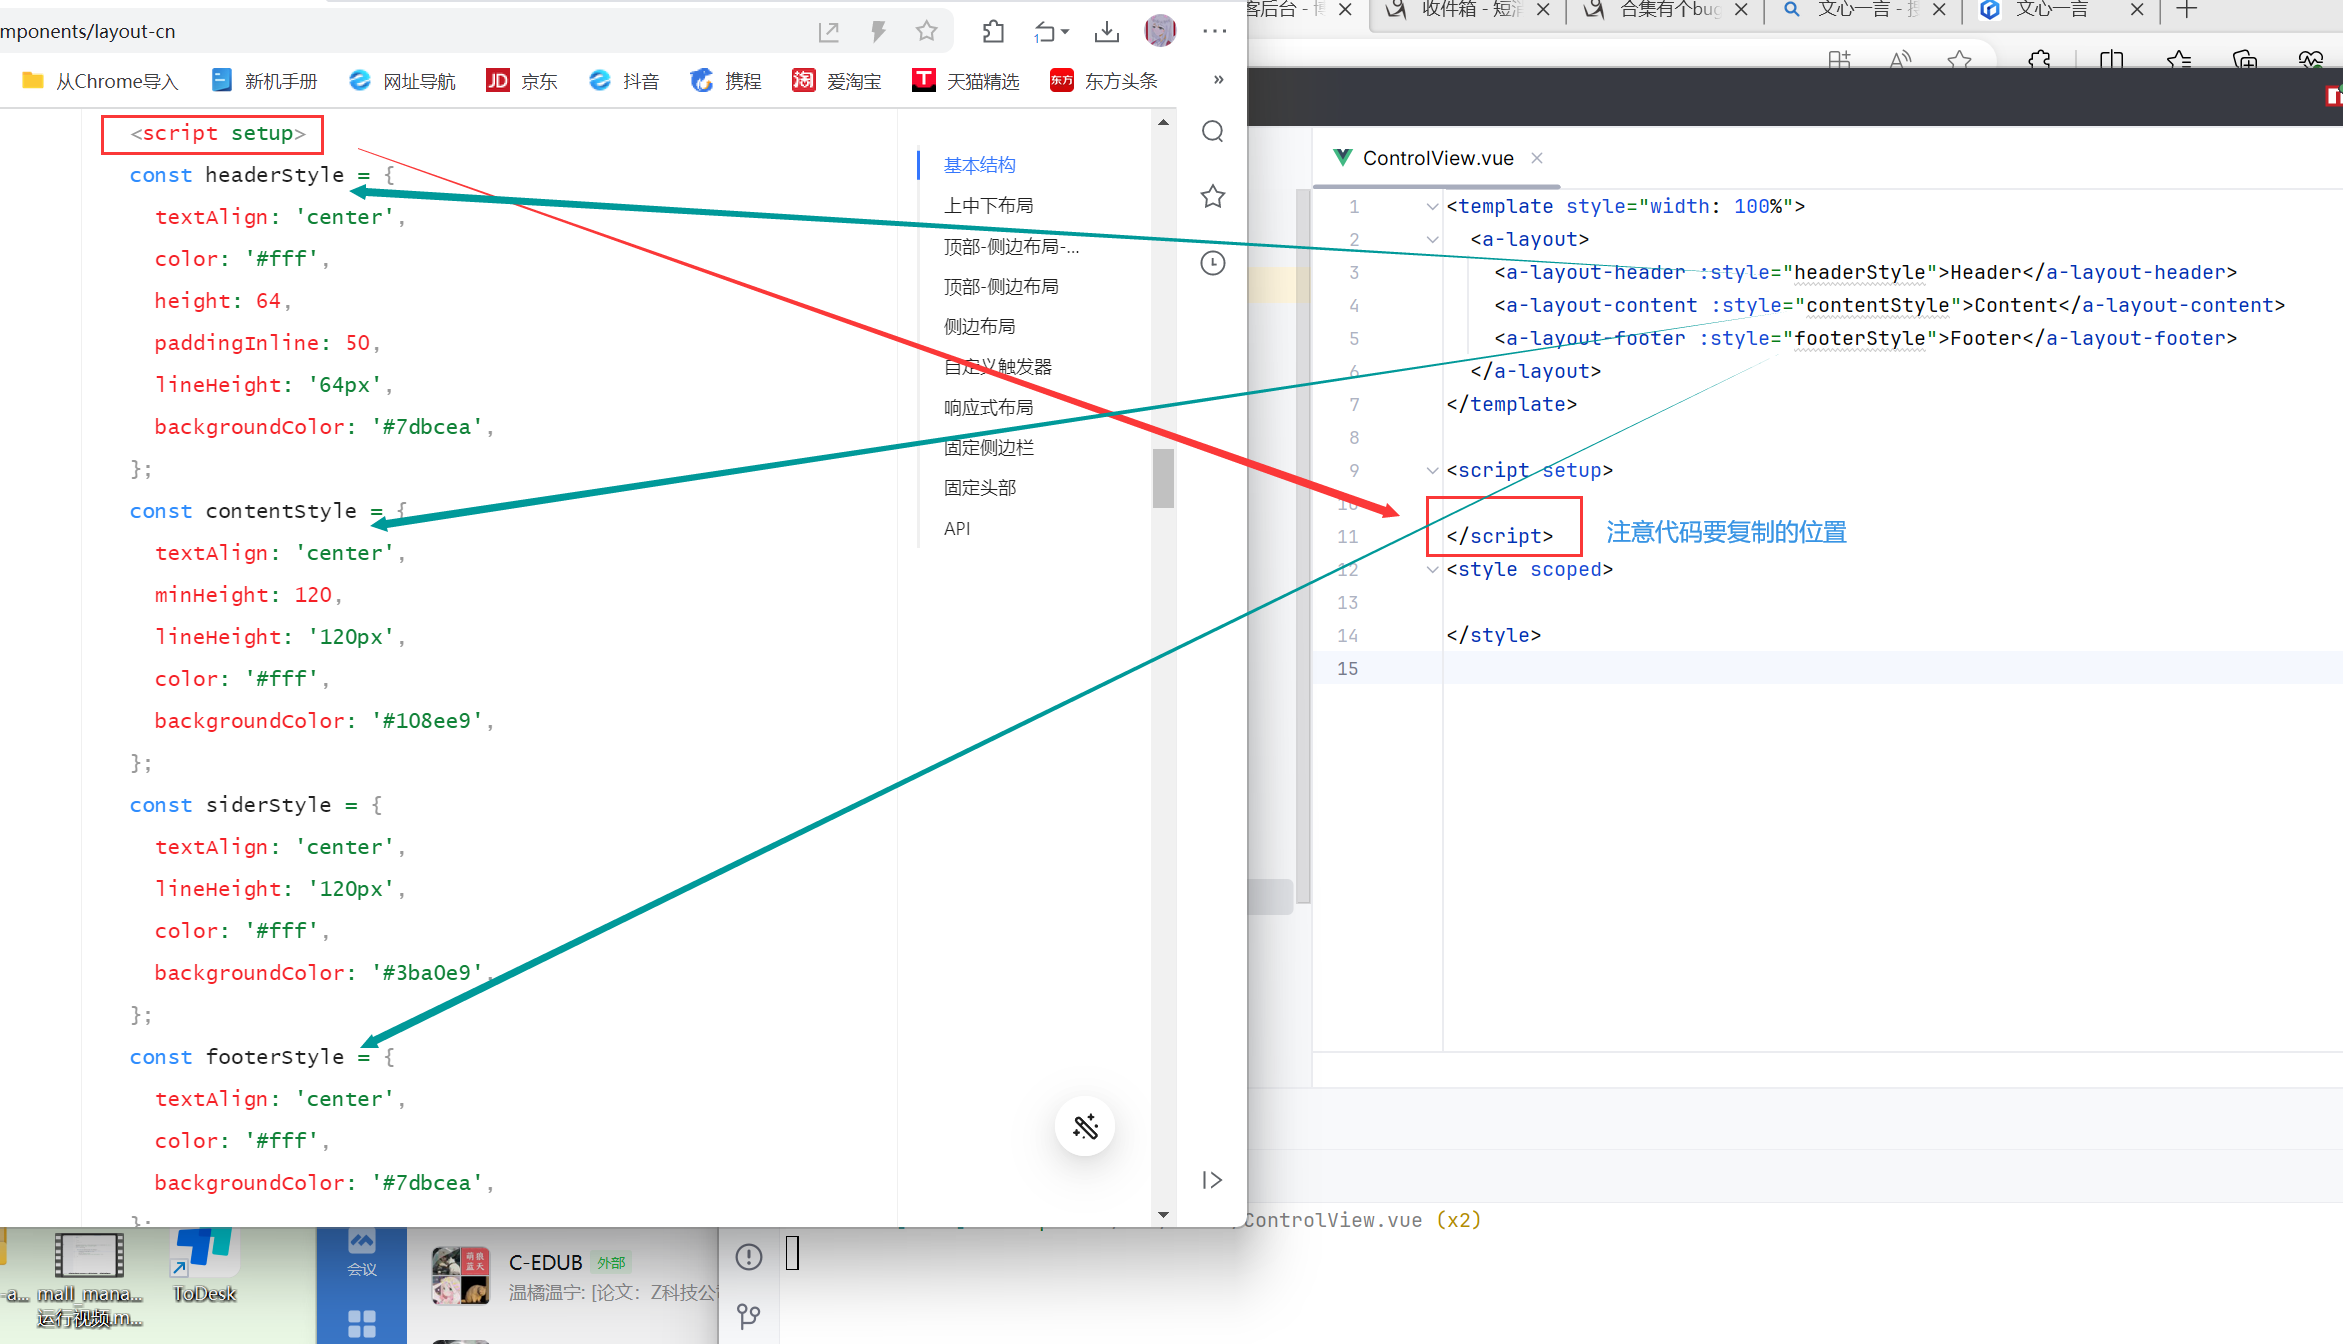Click the share page icon in address bar
Image resolution: width=2343 pixels, height=1344 pixels.
[x=828, y=32]
